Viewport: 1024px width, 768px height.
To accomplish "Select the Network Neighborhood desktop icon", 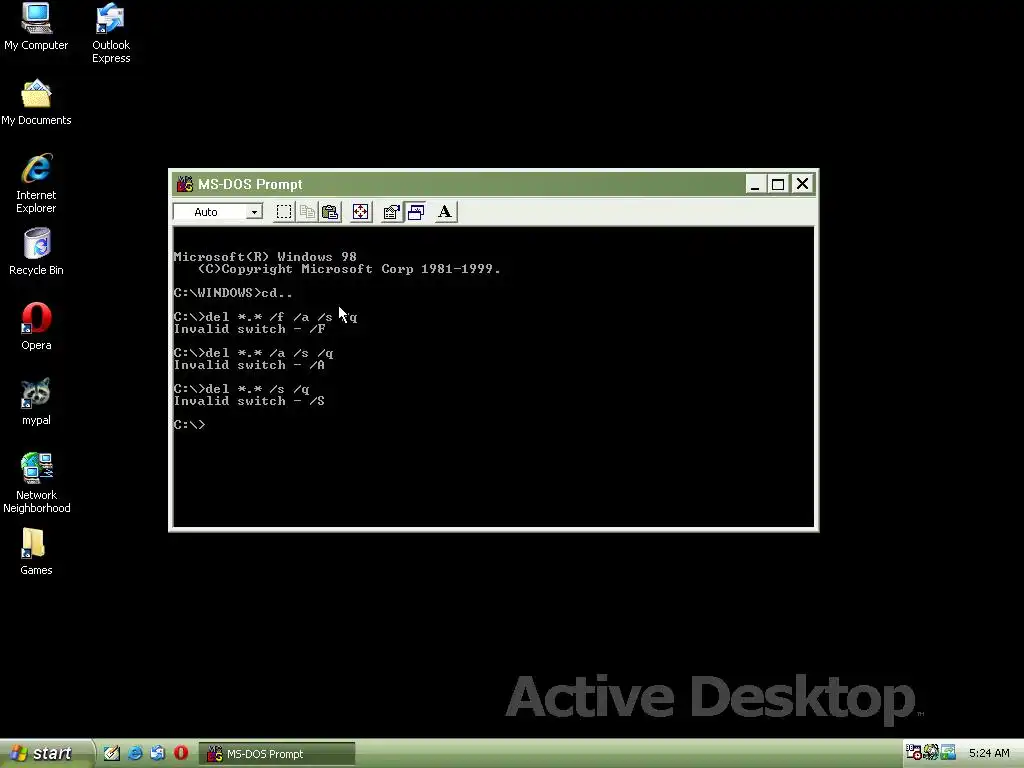I will click(x=36, y=483).
